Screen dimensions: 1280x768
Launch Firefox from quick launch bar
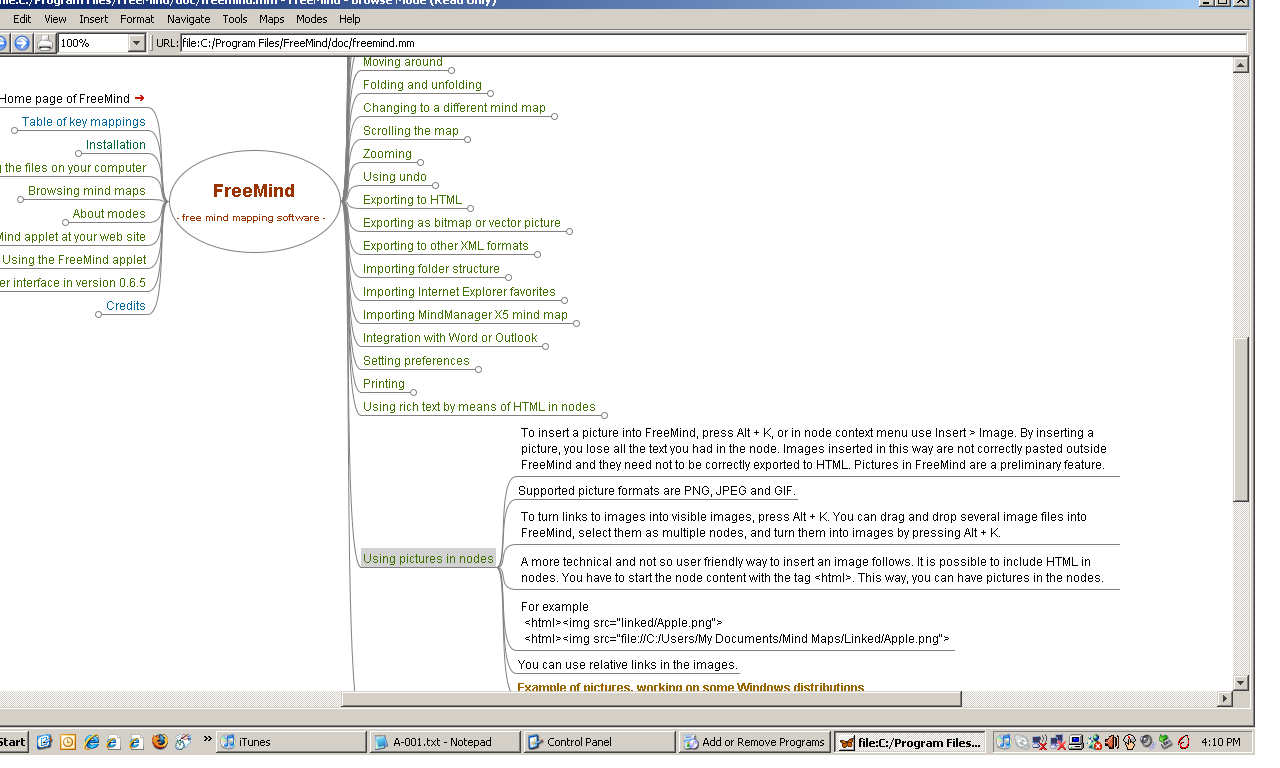click(160, 742)
